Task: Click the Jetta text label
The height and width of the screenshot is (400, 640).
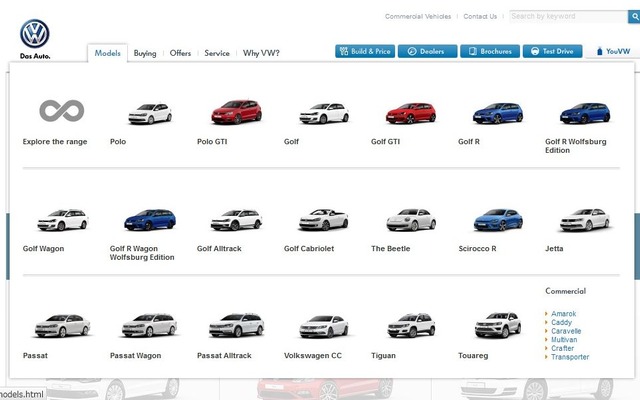Action: pyautogui.click(x=554, y=249)
